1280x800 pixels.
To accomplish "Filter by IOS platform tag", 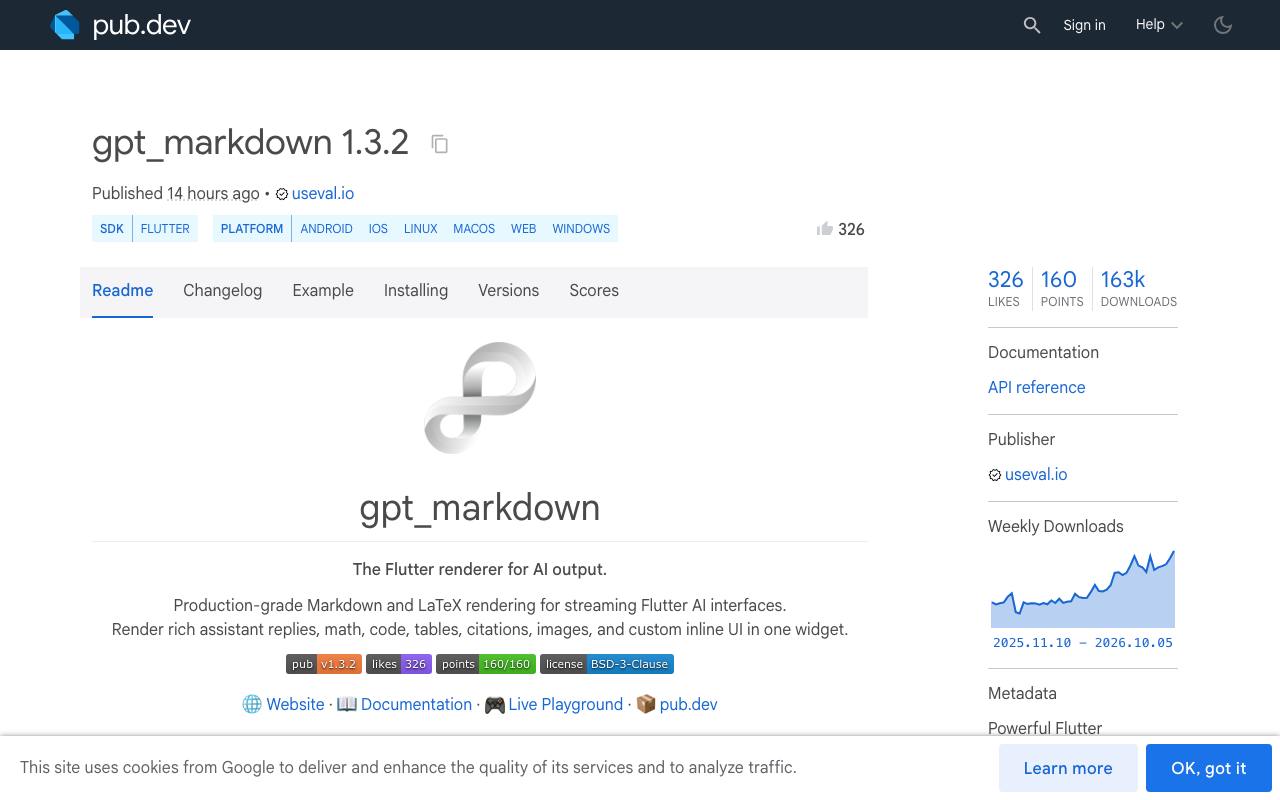I will click(378, 229).
